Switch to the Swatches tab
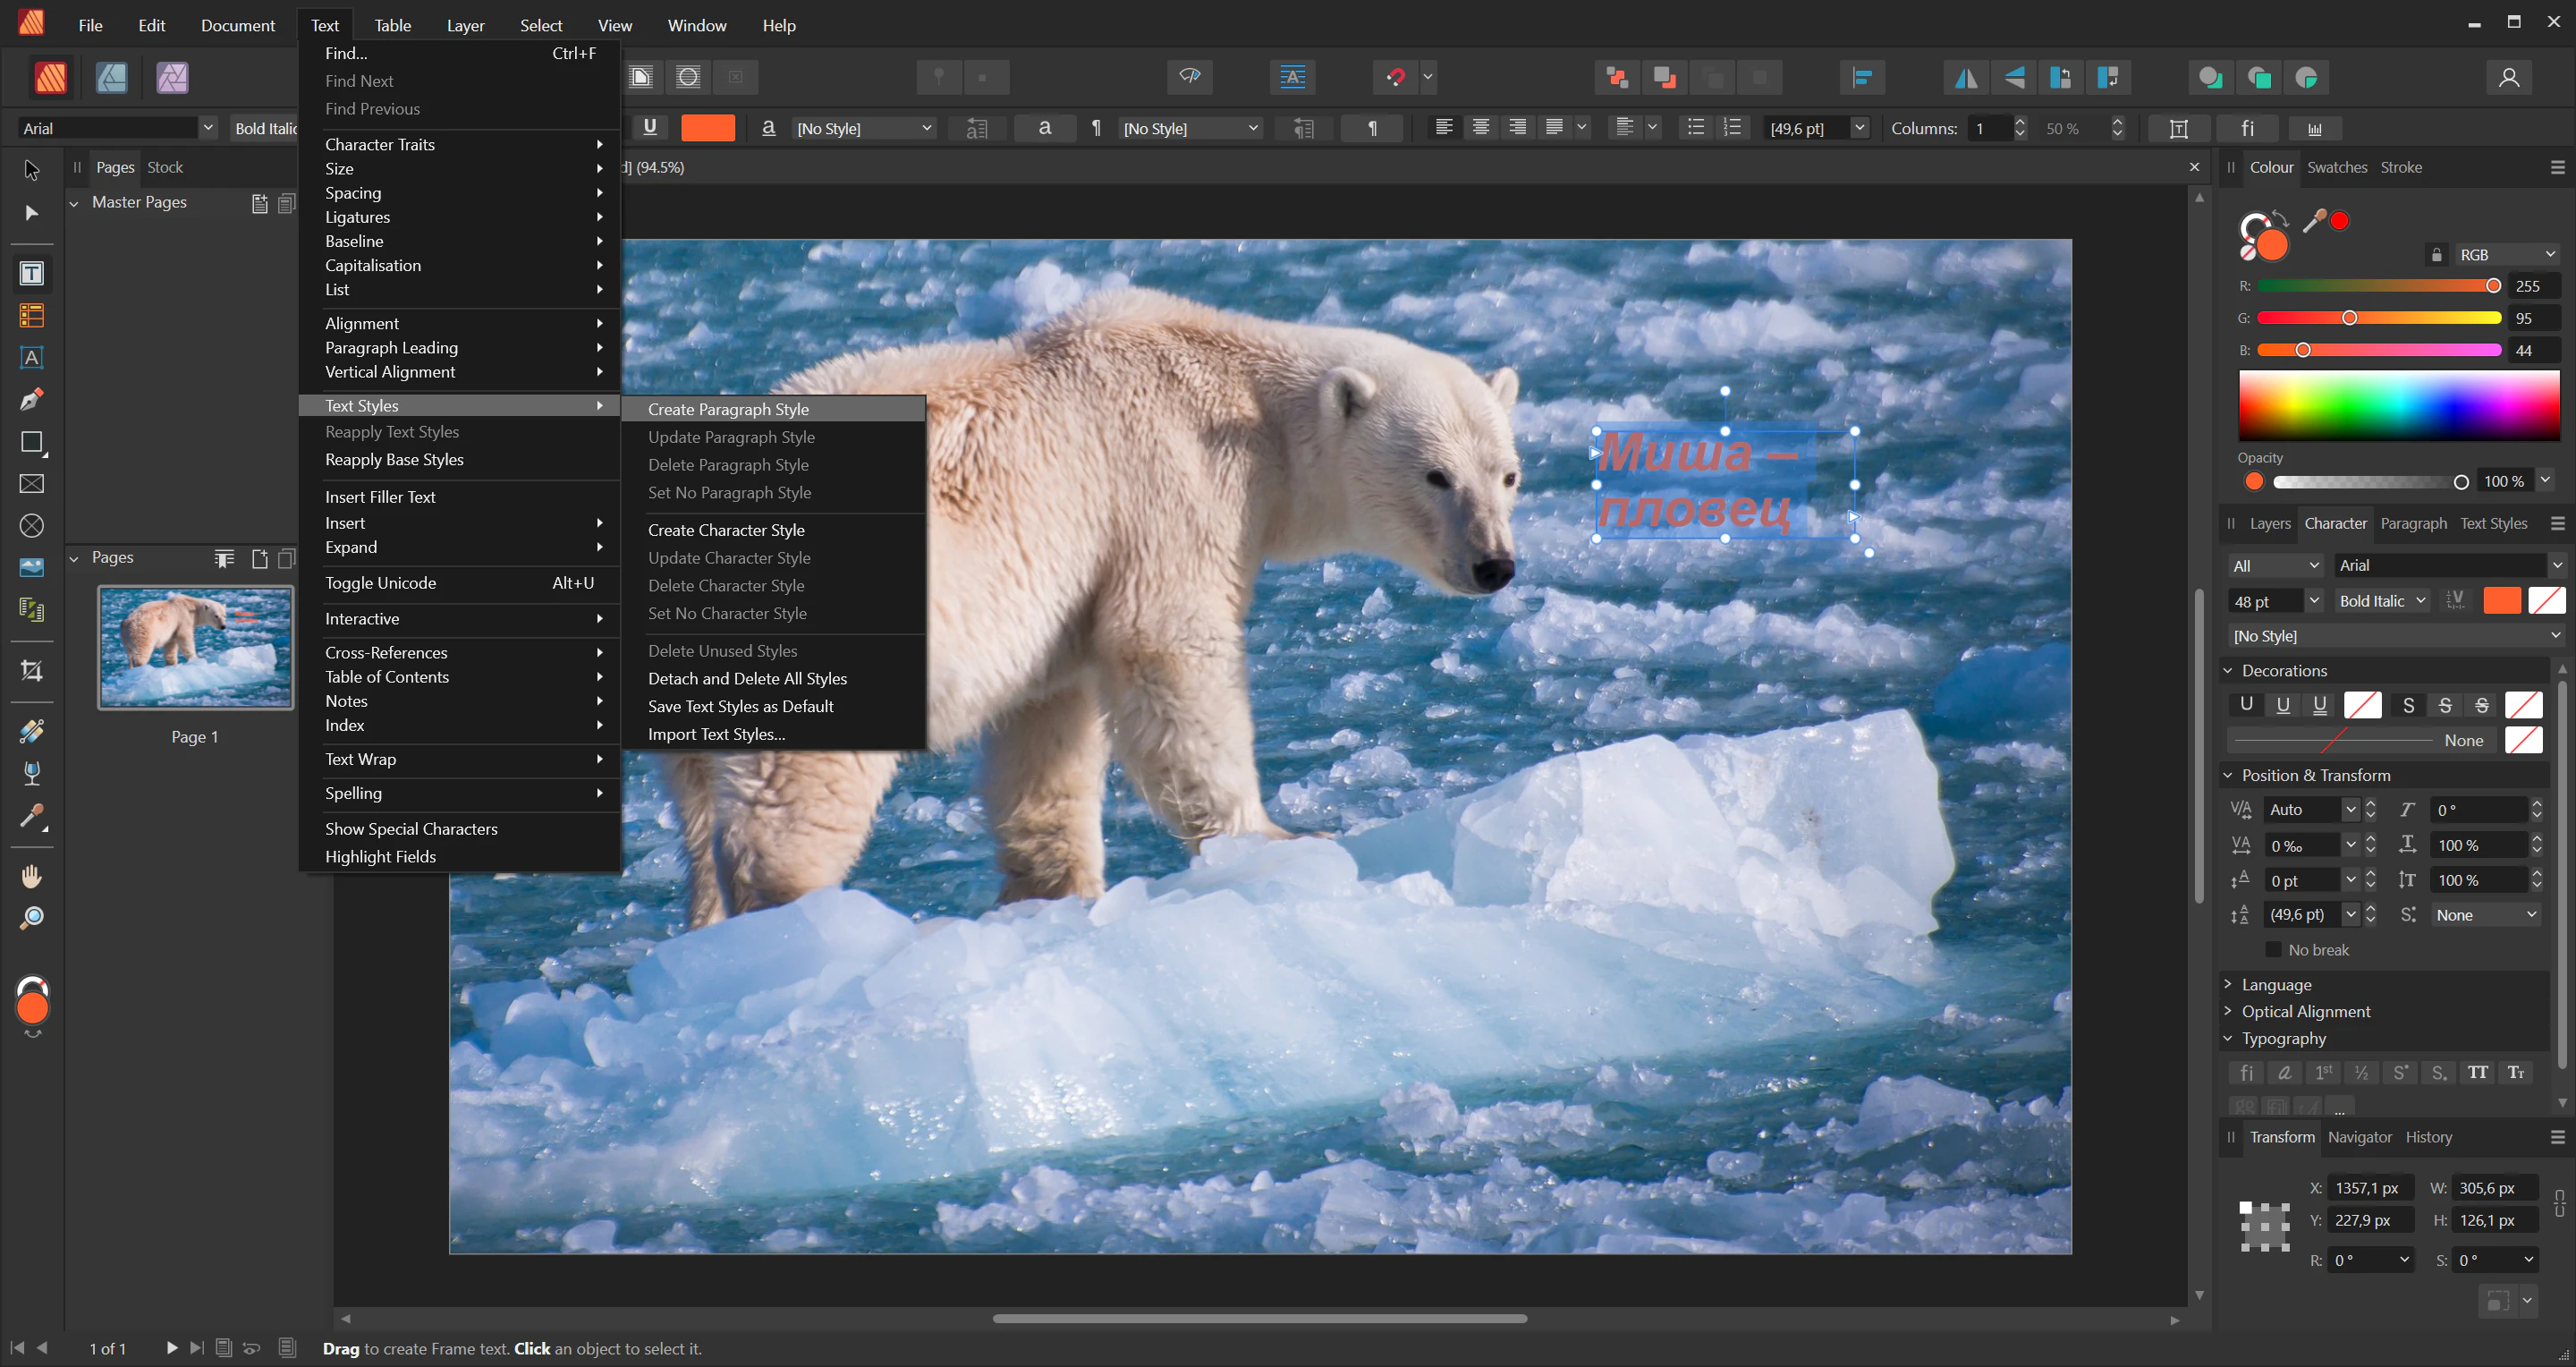2576x1367 pixels. [2336, 167]
